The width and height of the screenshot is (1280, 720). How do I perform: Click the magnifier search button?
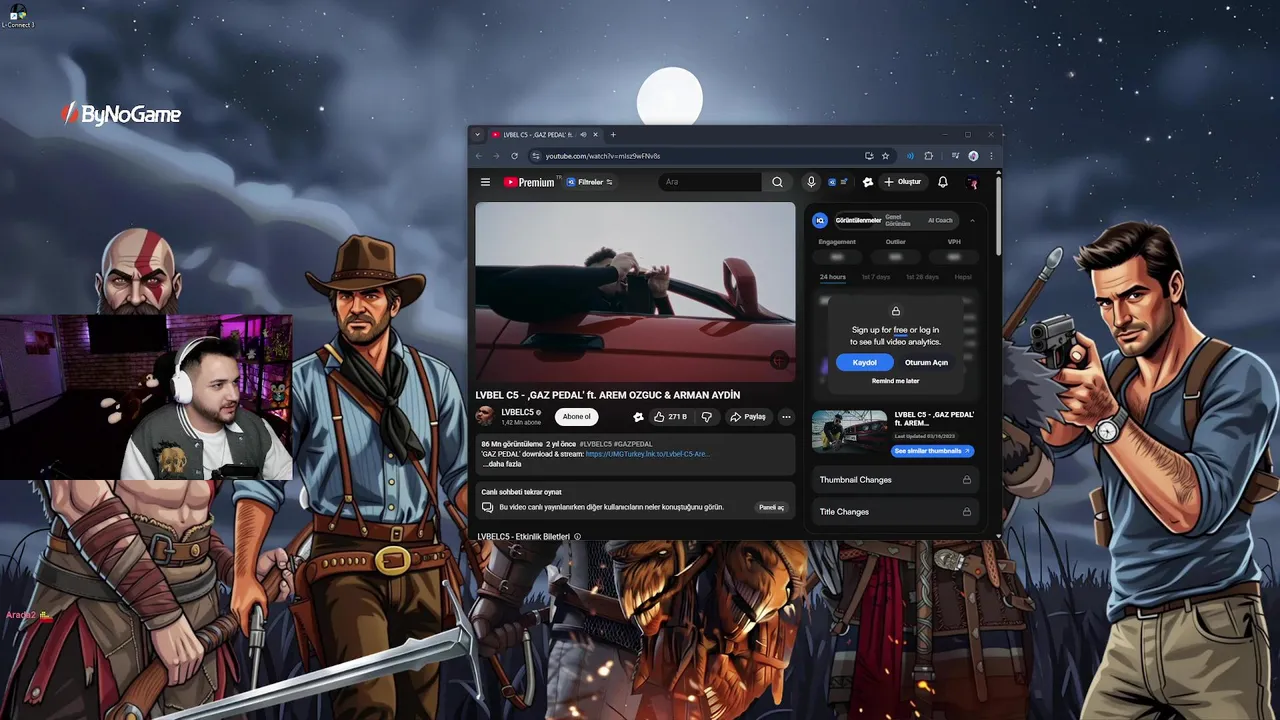[777, 182]
